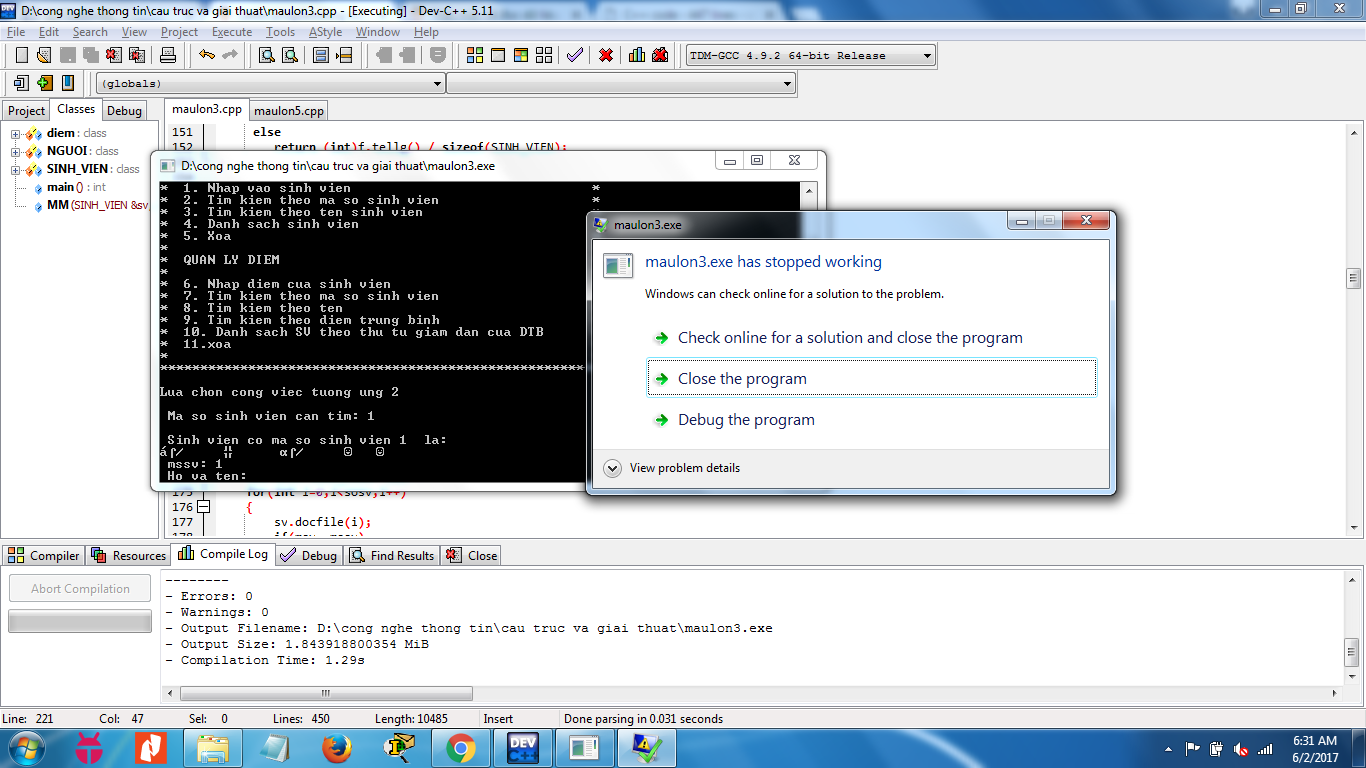Expand the diem class tree node

pos(16,134)
